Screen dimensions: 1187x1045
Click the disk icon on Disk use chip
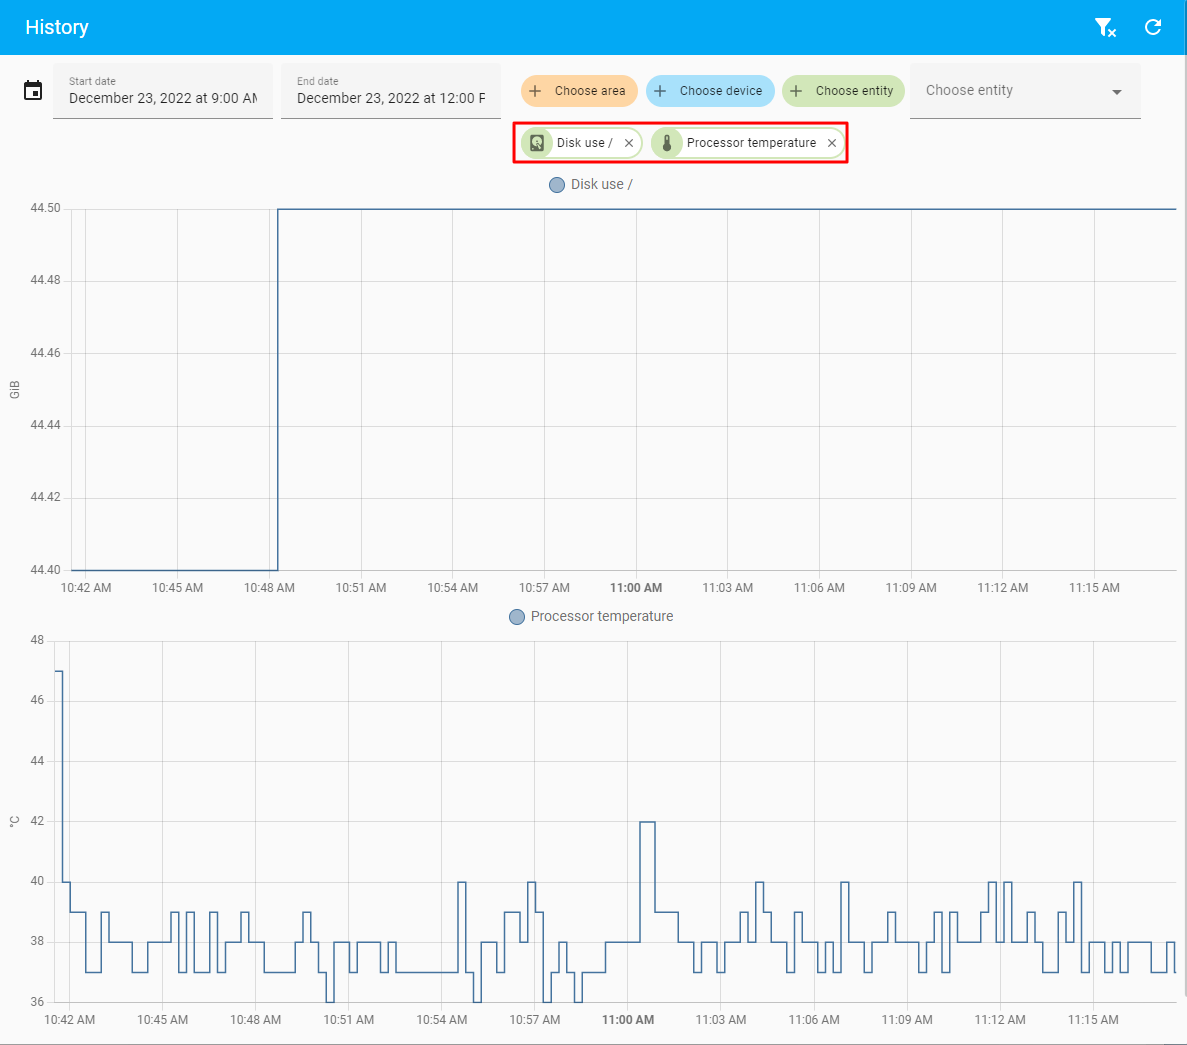537,143
